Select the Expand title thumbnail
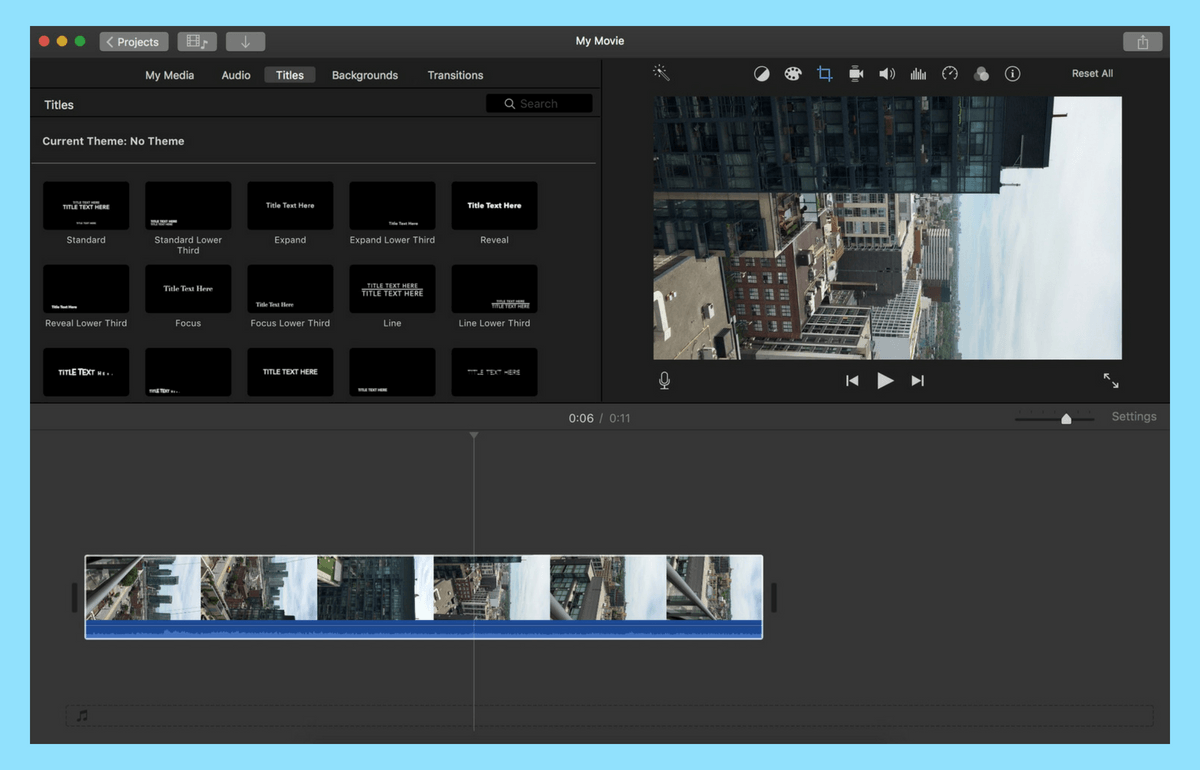The height and width of the screenshot is (770, 1200). [x=290, y=206]
